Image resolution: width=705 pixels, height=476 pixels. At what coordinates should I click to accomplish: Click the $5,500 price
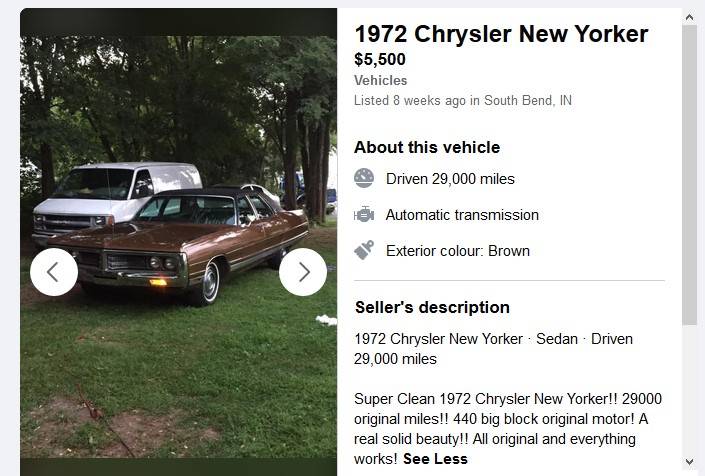click(x=380, y=59)
